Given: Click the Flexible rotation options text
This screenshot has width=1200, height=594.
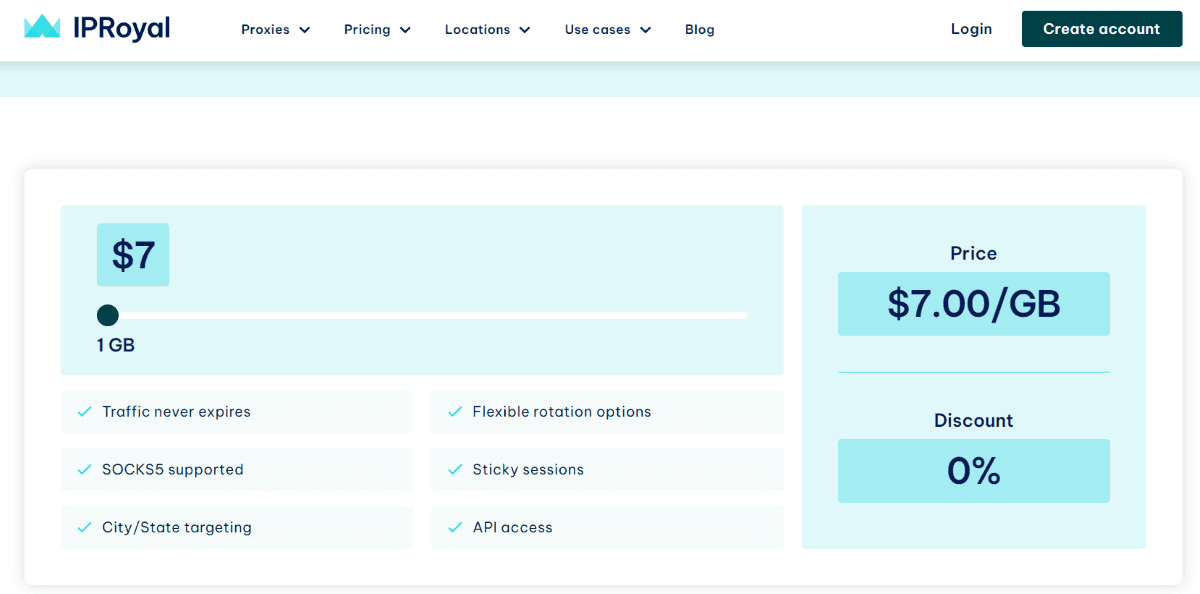Looking at the screenshot, I should coord(562,412).
